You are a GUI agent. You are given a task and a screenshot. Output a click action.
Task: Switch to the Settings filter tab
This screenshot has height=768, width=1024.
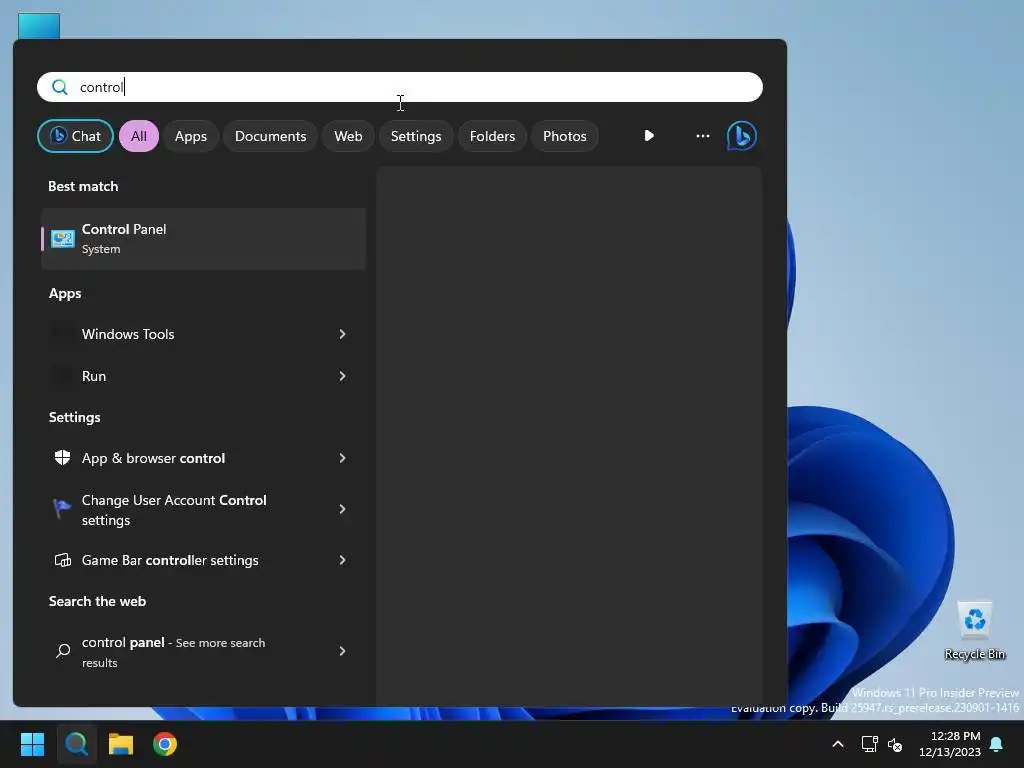click(416, 136)
